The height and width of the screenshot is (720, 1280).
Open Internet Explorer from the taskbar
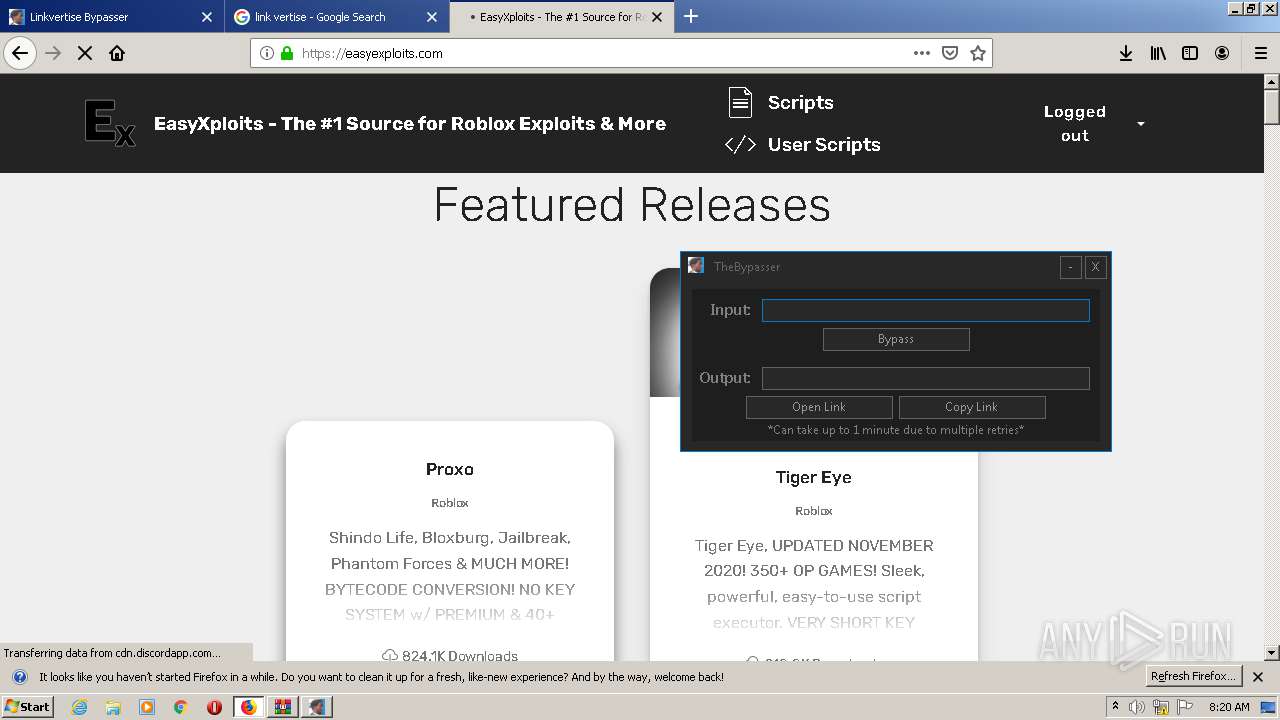click(79, 707)
